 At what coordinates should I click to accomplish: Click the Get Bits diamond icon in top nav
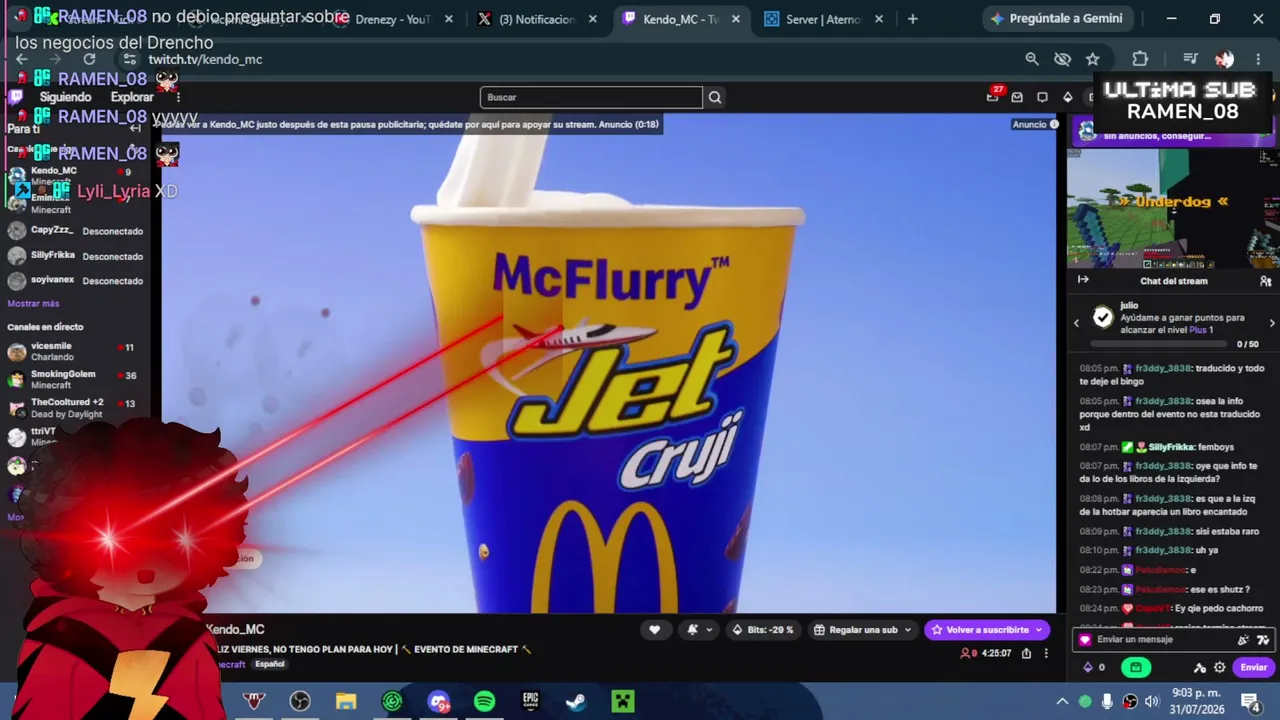coord(1068,97)
